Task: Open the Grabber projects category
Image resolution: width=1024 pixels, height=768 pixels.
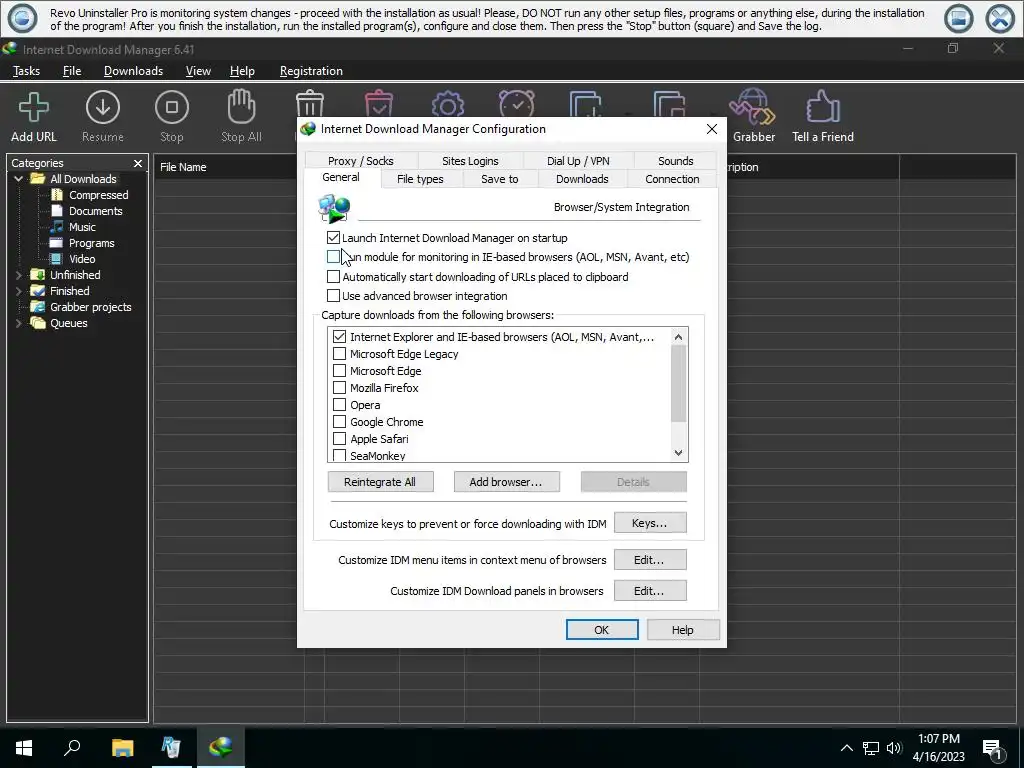Action: (82, 307)
